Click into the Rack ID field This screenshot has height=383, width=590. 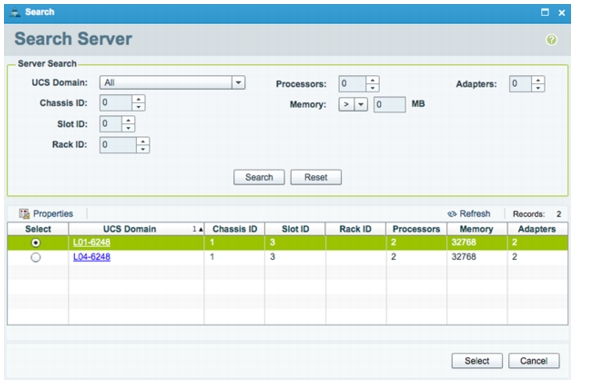tap(118, 145)
